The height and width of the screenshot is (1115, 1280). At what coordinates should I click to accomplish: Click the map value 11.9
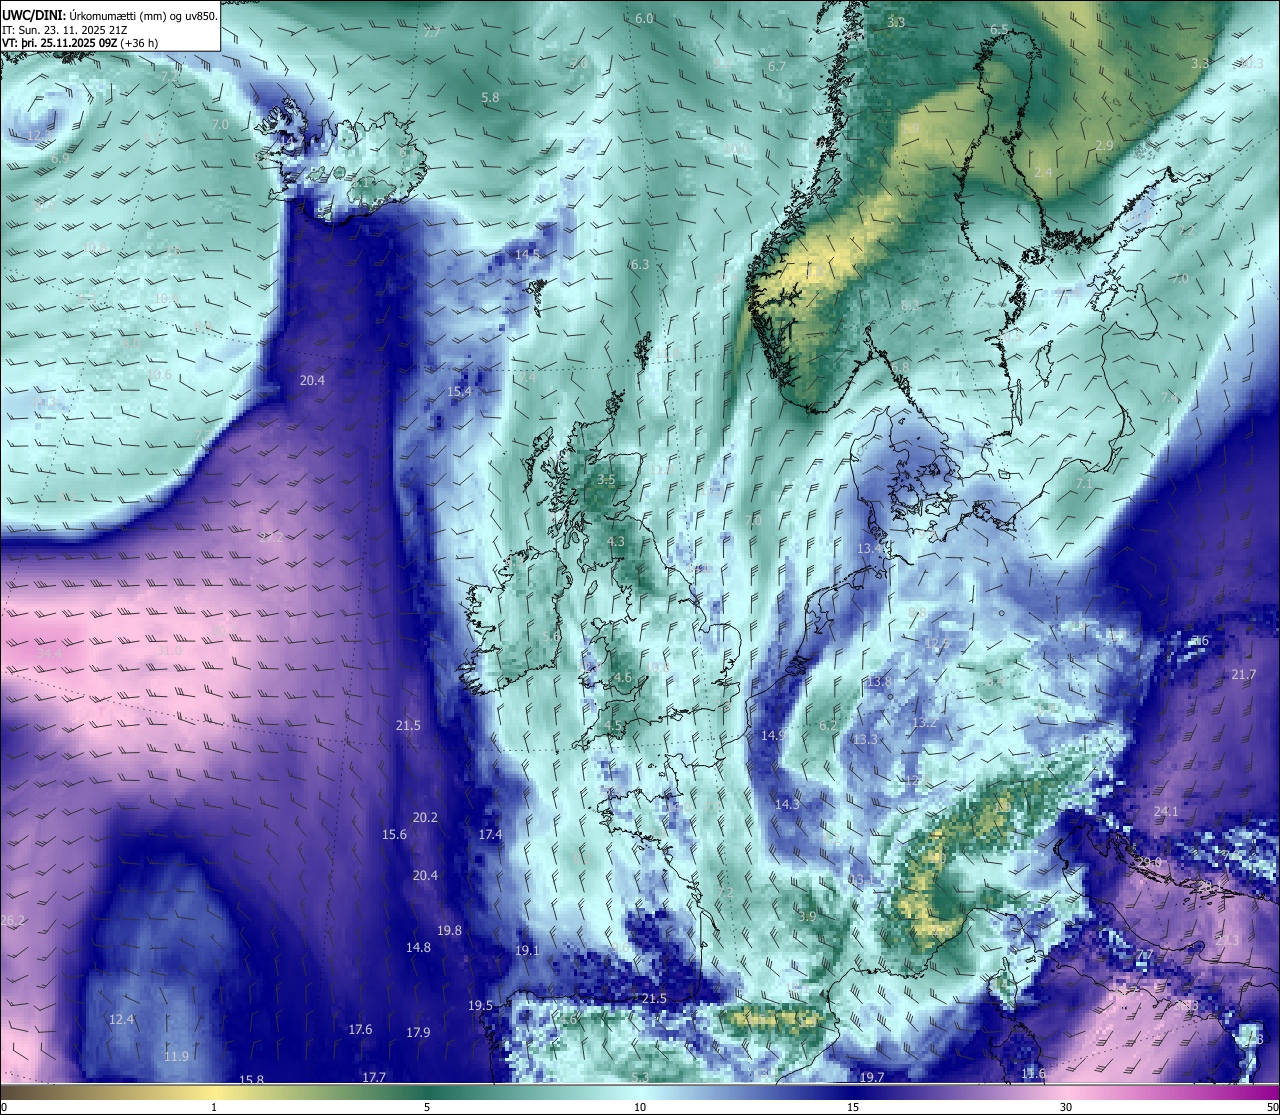[x=176, y=1057]
